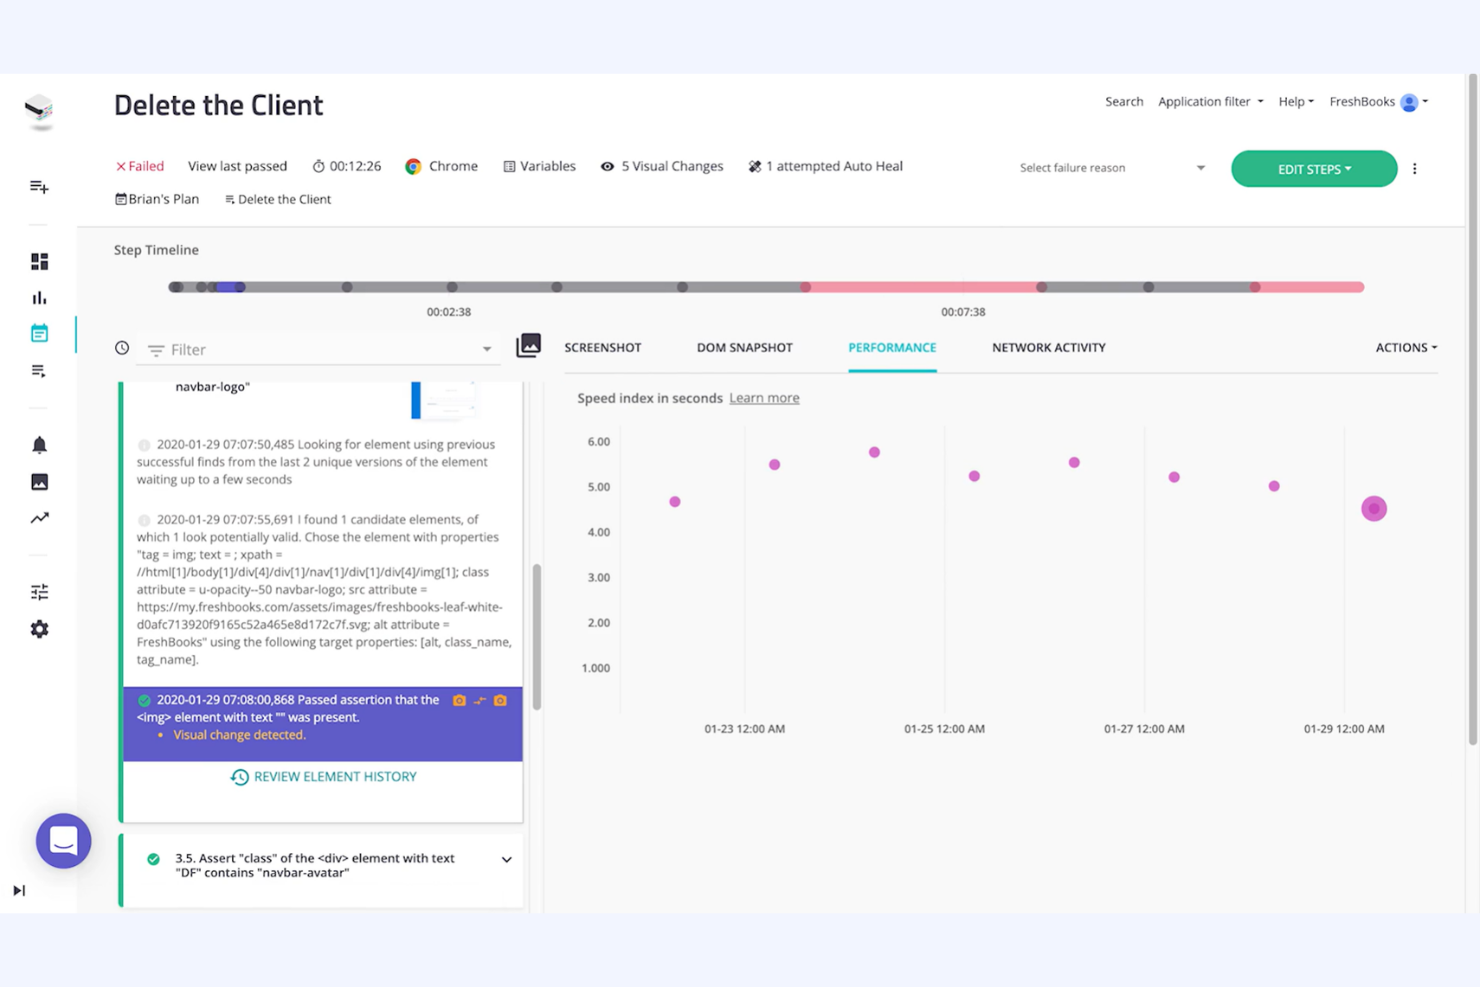Open trends via the line graph icon

(x=40, y=518)
